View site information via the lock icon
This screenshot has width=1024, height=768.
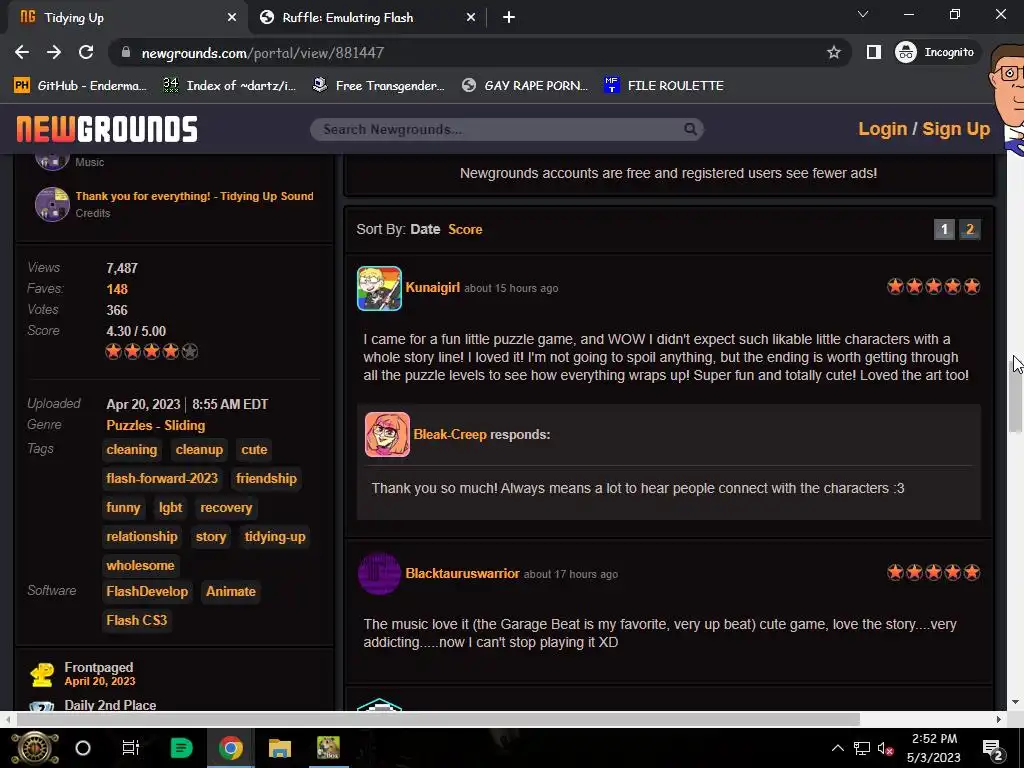pos(126,52)
